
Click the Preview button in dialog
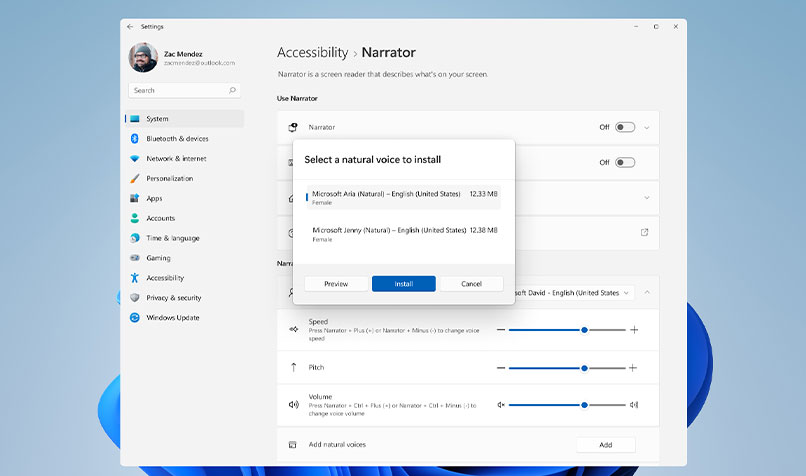[336, 284]
